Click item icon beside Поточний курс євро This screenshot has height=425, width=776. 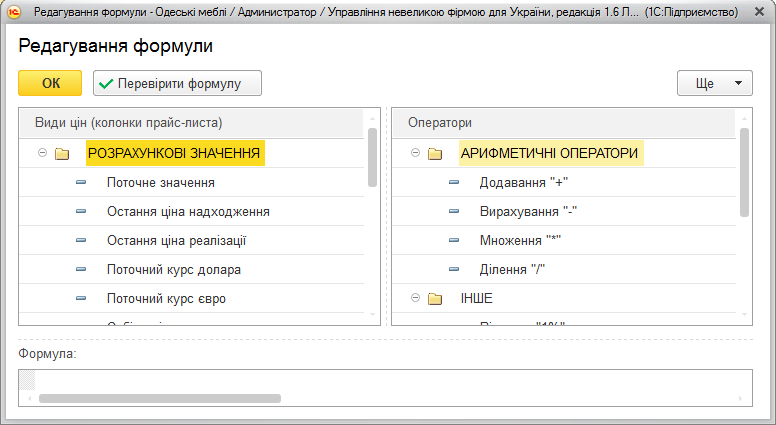[x=81, y=298]
